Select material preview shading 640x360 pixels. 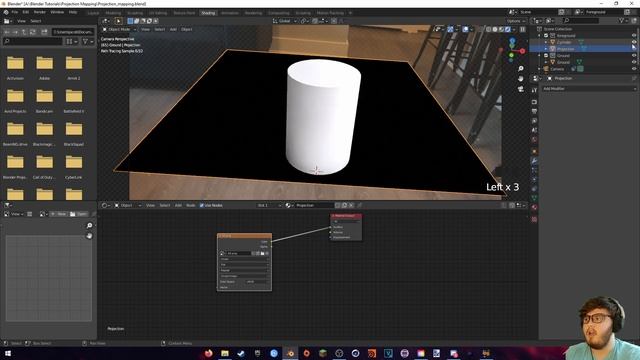501,29
